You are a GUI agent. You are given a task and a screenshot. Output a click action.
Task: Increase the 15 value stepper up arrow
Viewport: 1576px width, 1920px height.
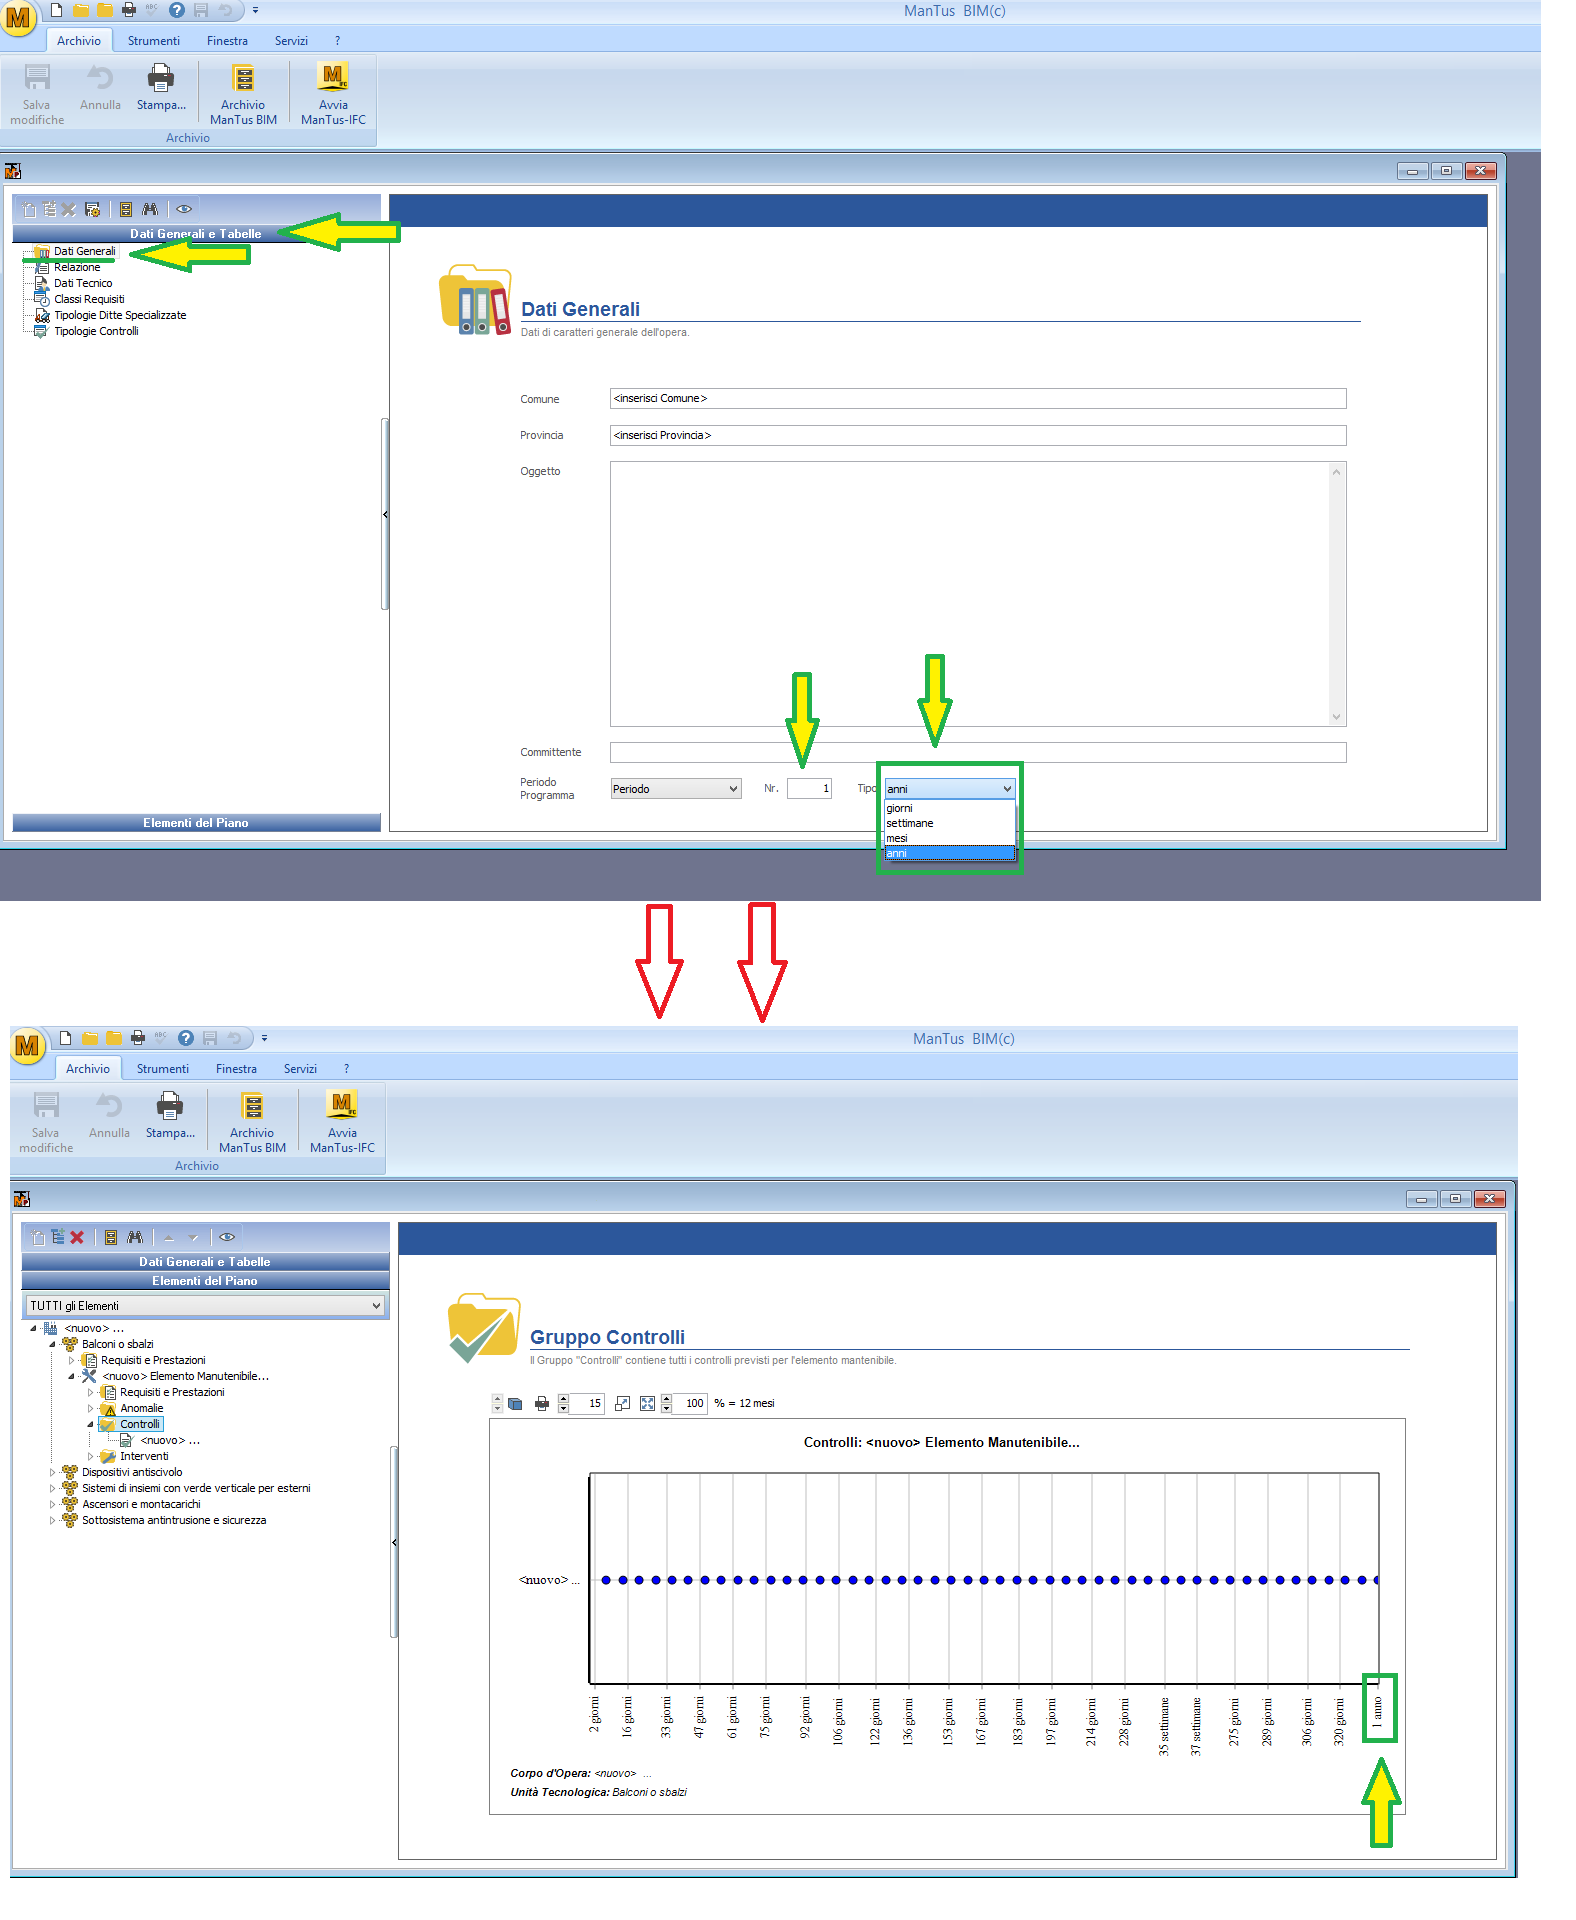tap(563, 1399)
